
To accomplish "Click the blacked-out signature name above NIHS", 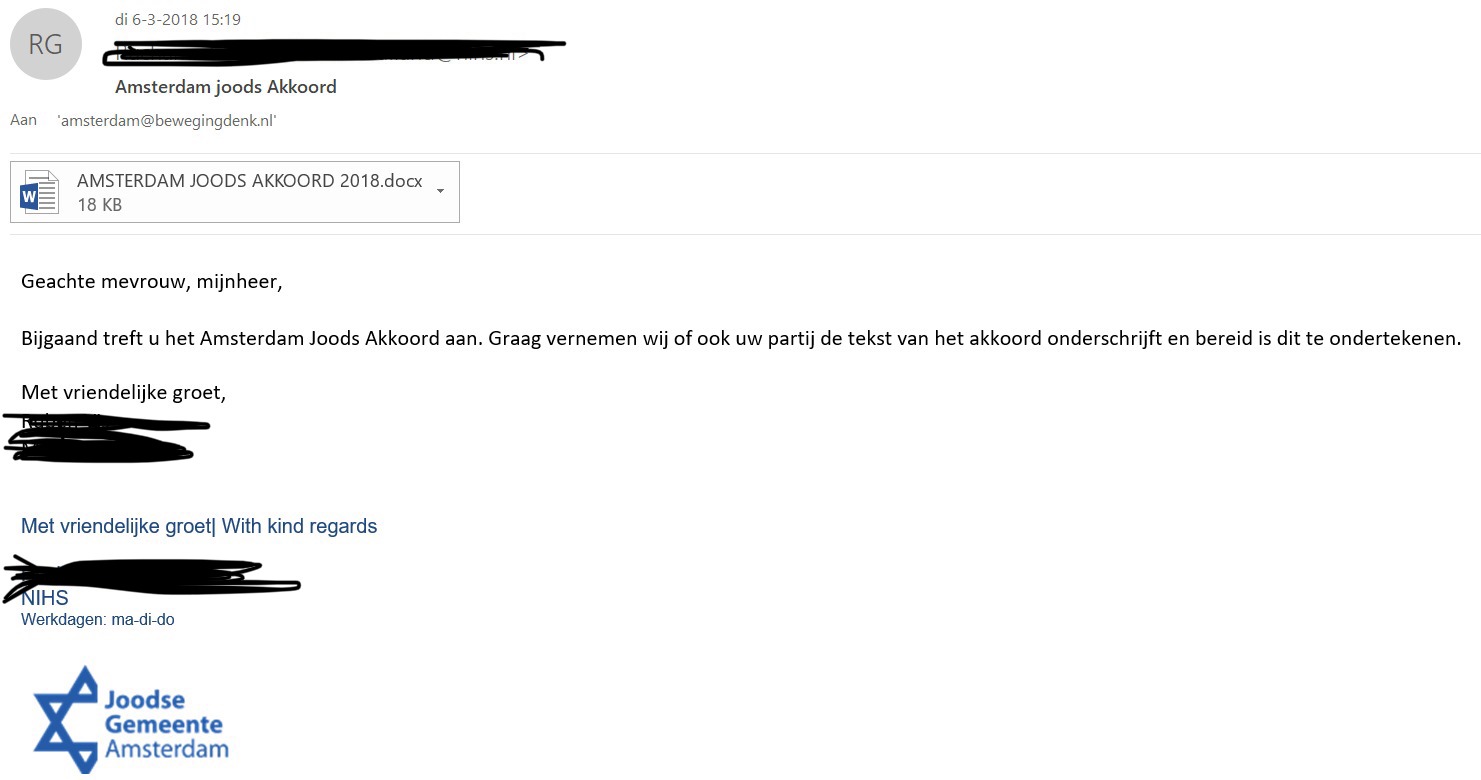I will (152, 577).
